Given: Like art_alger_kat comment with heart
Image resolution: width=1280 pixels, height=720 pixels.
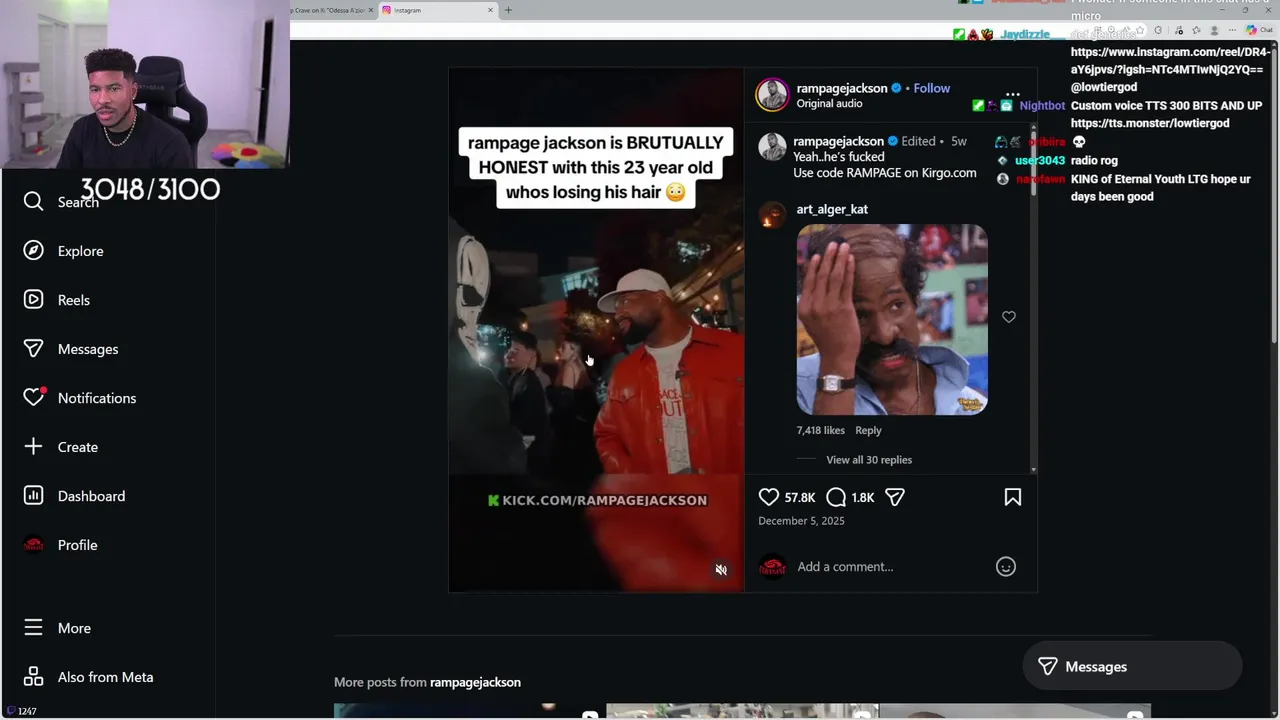Looking at the screenshot, I should tap(1009, 317).
